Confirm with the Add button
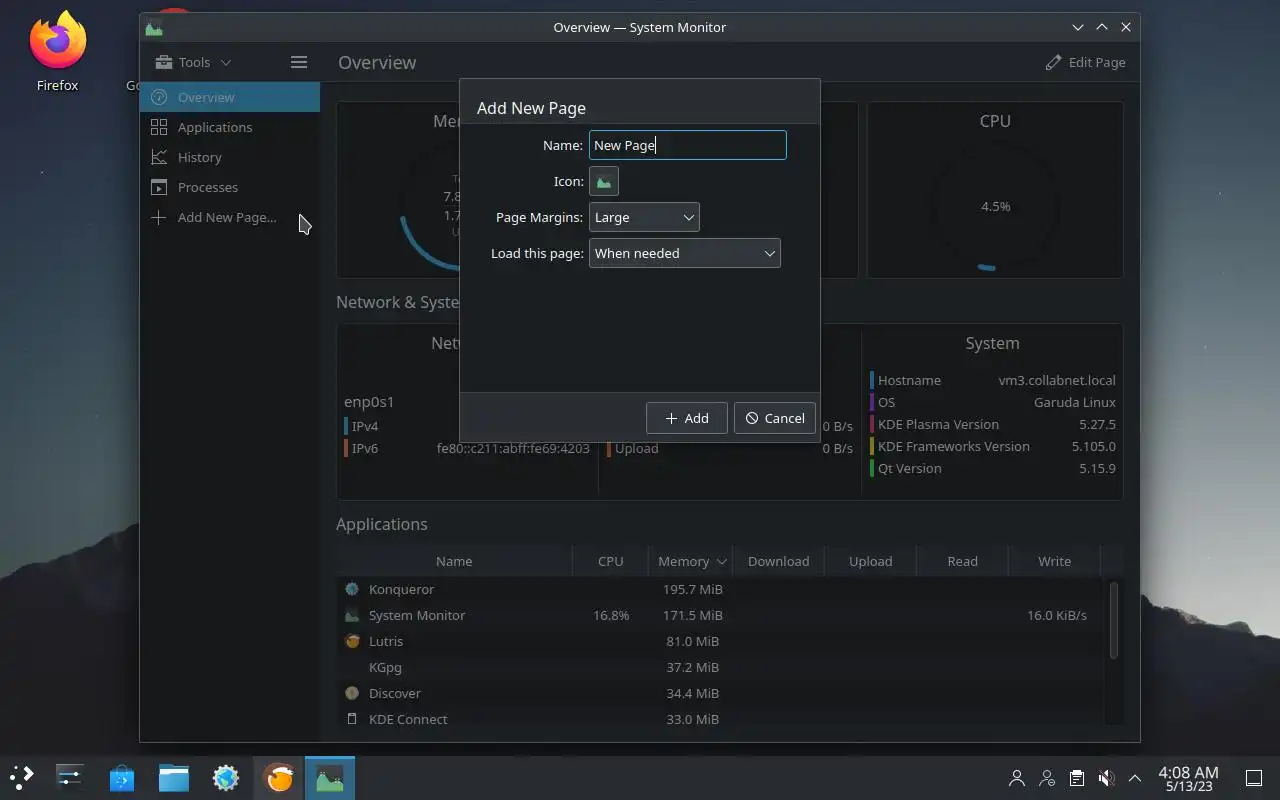The height and width of the screenshot is (800, 1280). [x=687, y=418]
